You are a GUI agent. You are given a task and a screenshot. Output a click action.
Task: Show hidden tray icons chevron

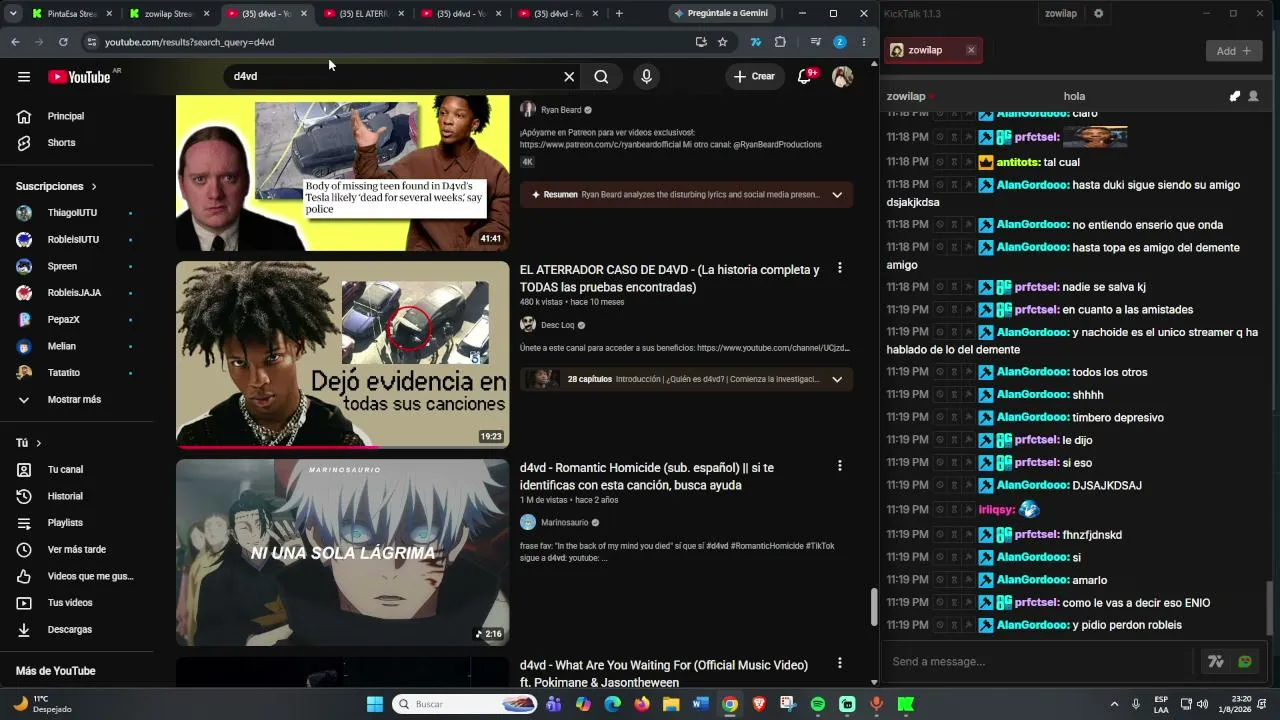coord(1114,705)
